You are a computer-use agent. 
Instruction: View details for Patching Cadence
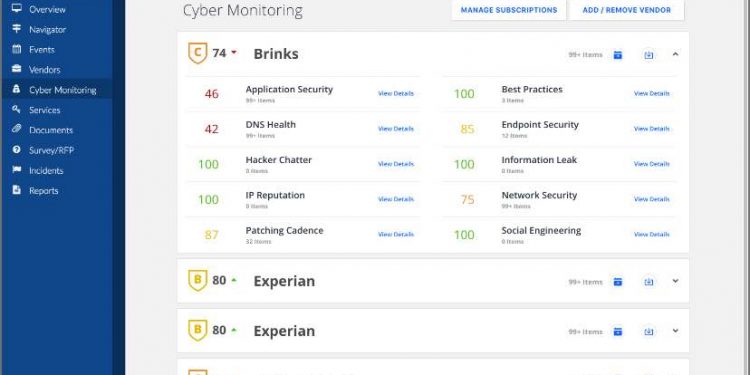(396, 235)
